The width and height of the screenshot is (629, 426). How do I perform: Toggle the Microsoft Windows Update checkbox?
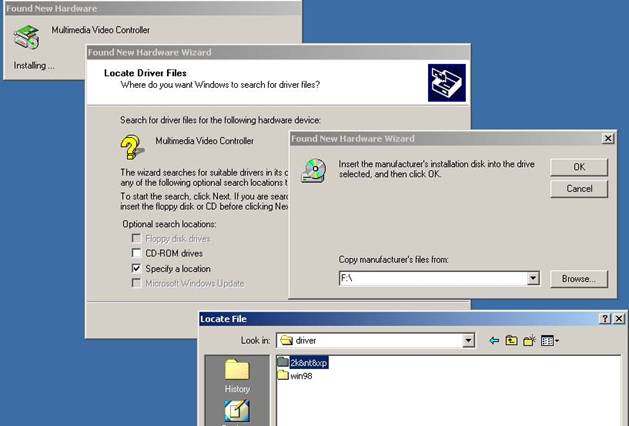click(137, 283)
